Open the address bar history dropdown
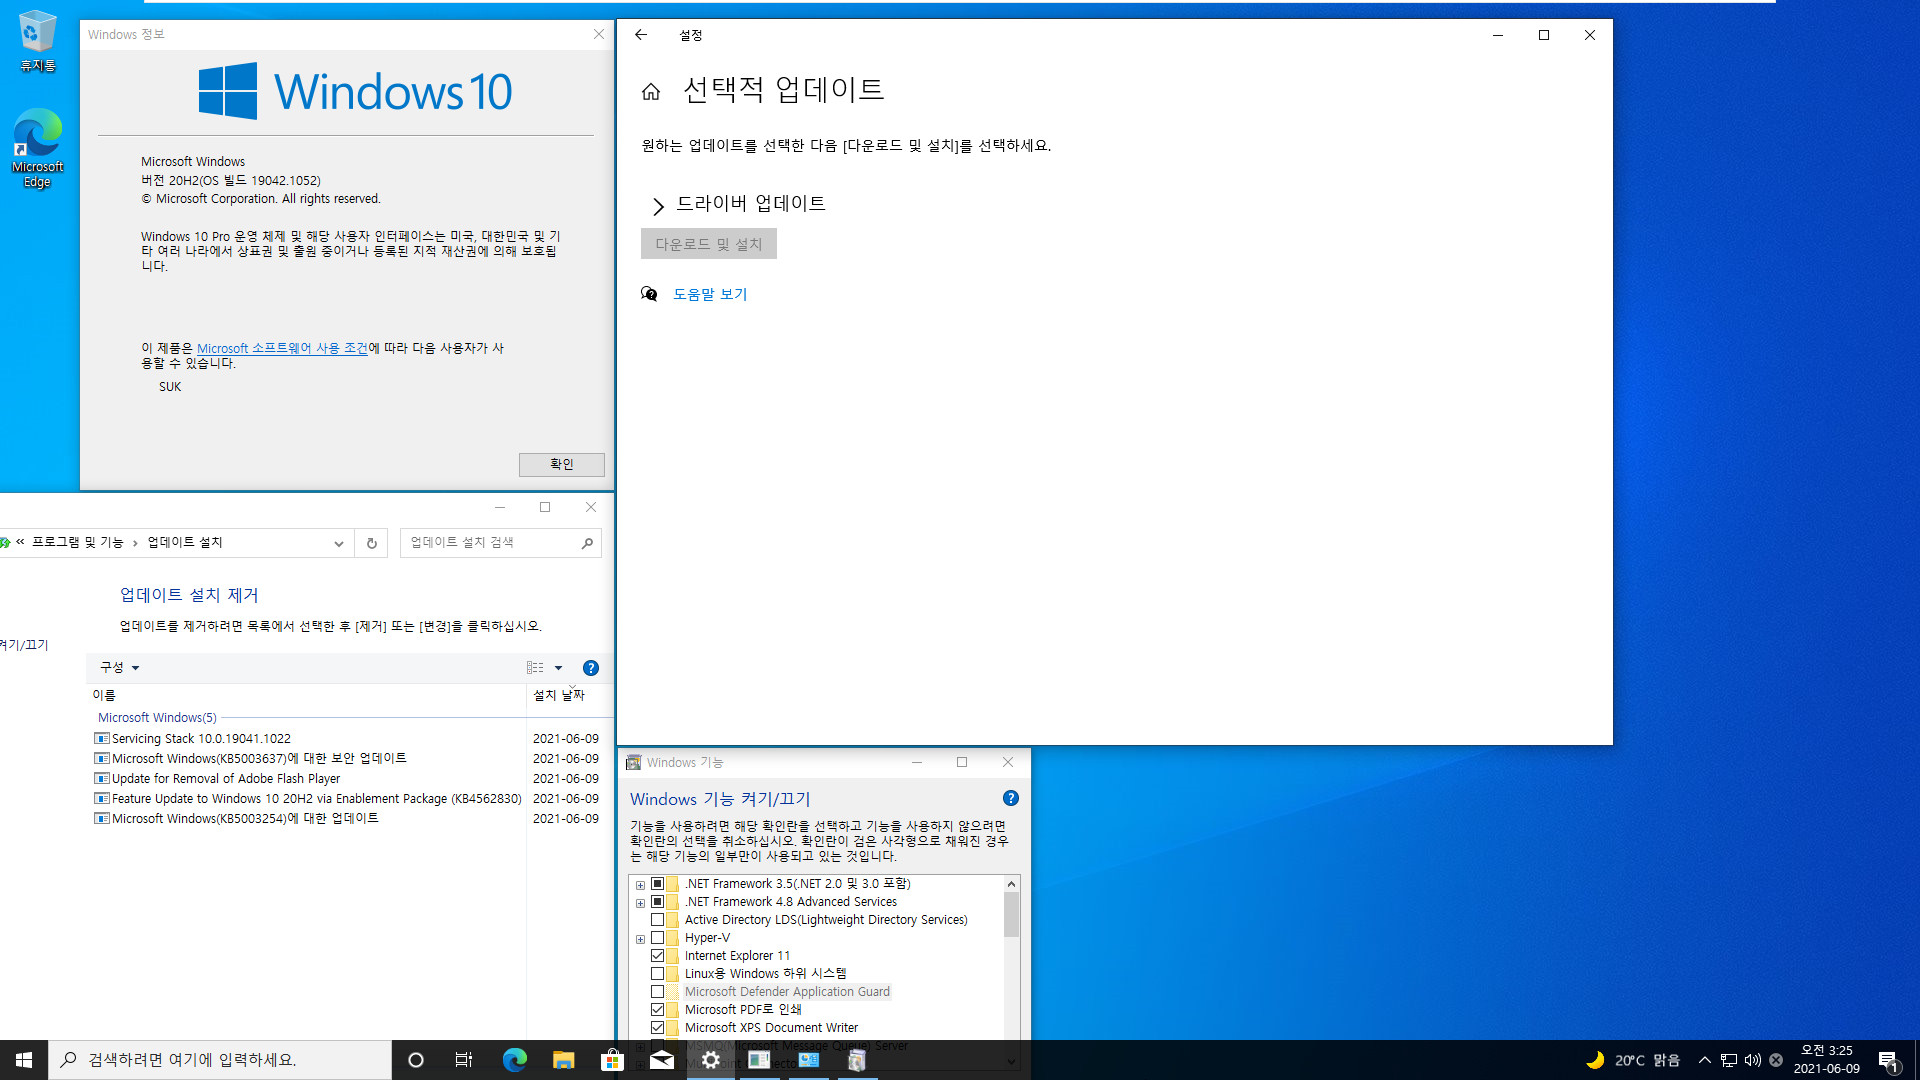The width and height of the screenshot is (1920, 1080). [x=339, y=543]
